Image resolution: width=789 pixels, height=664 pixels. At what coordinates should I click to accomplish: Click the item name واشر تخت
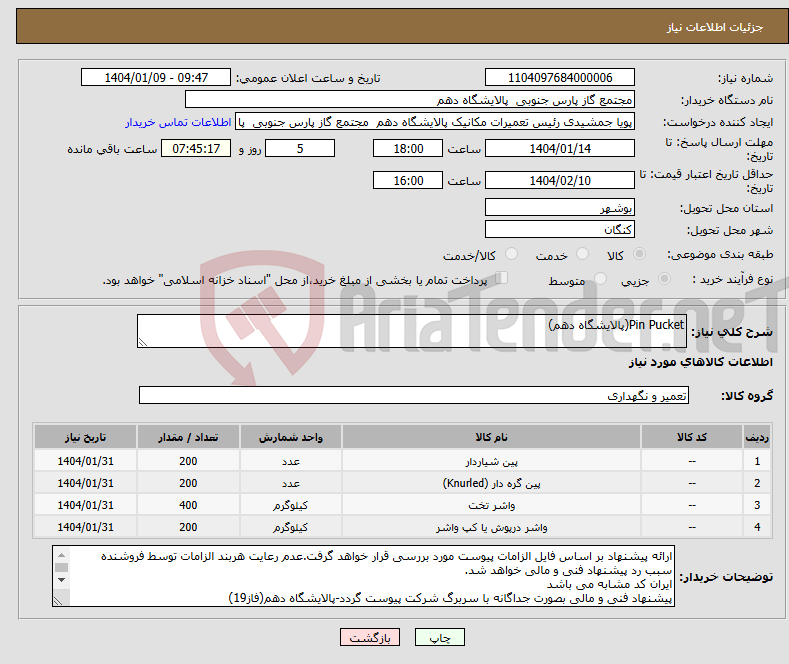coord(491,505)
